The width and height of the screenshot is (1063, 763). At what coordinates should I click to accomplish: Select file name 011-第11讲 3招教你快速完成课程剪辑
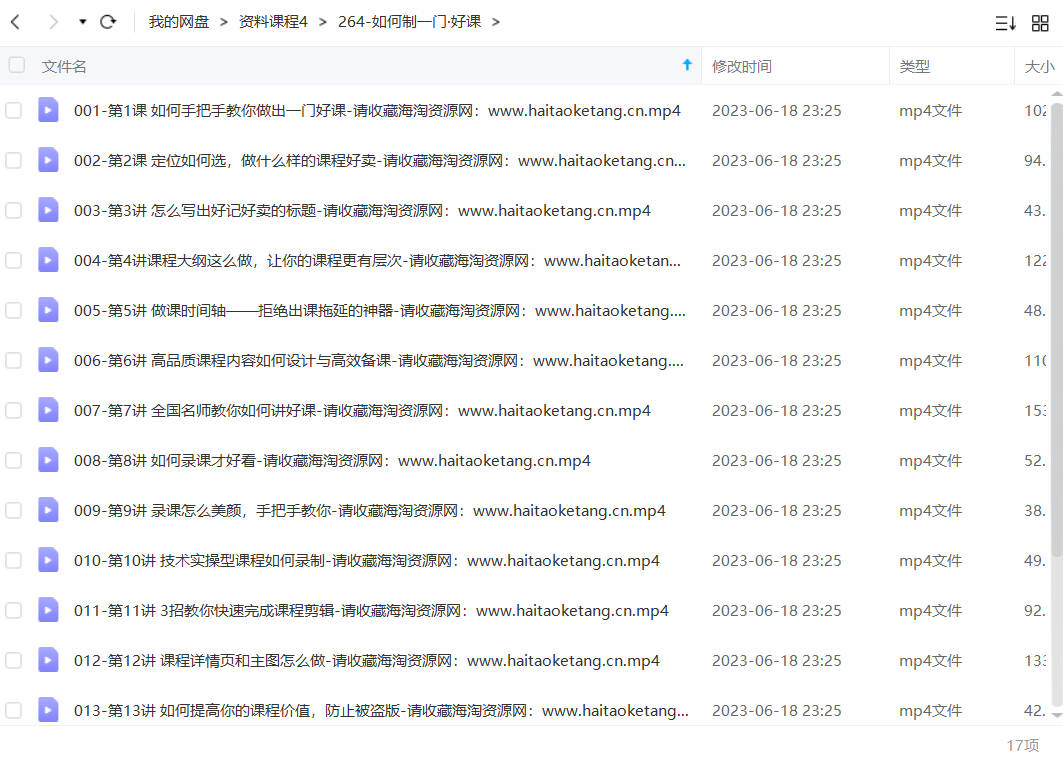(x=371, y=611)
